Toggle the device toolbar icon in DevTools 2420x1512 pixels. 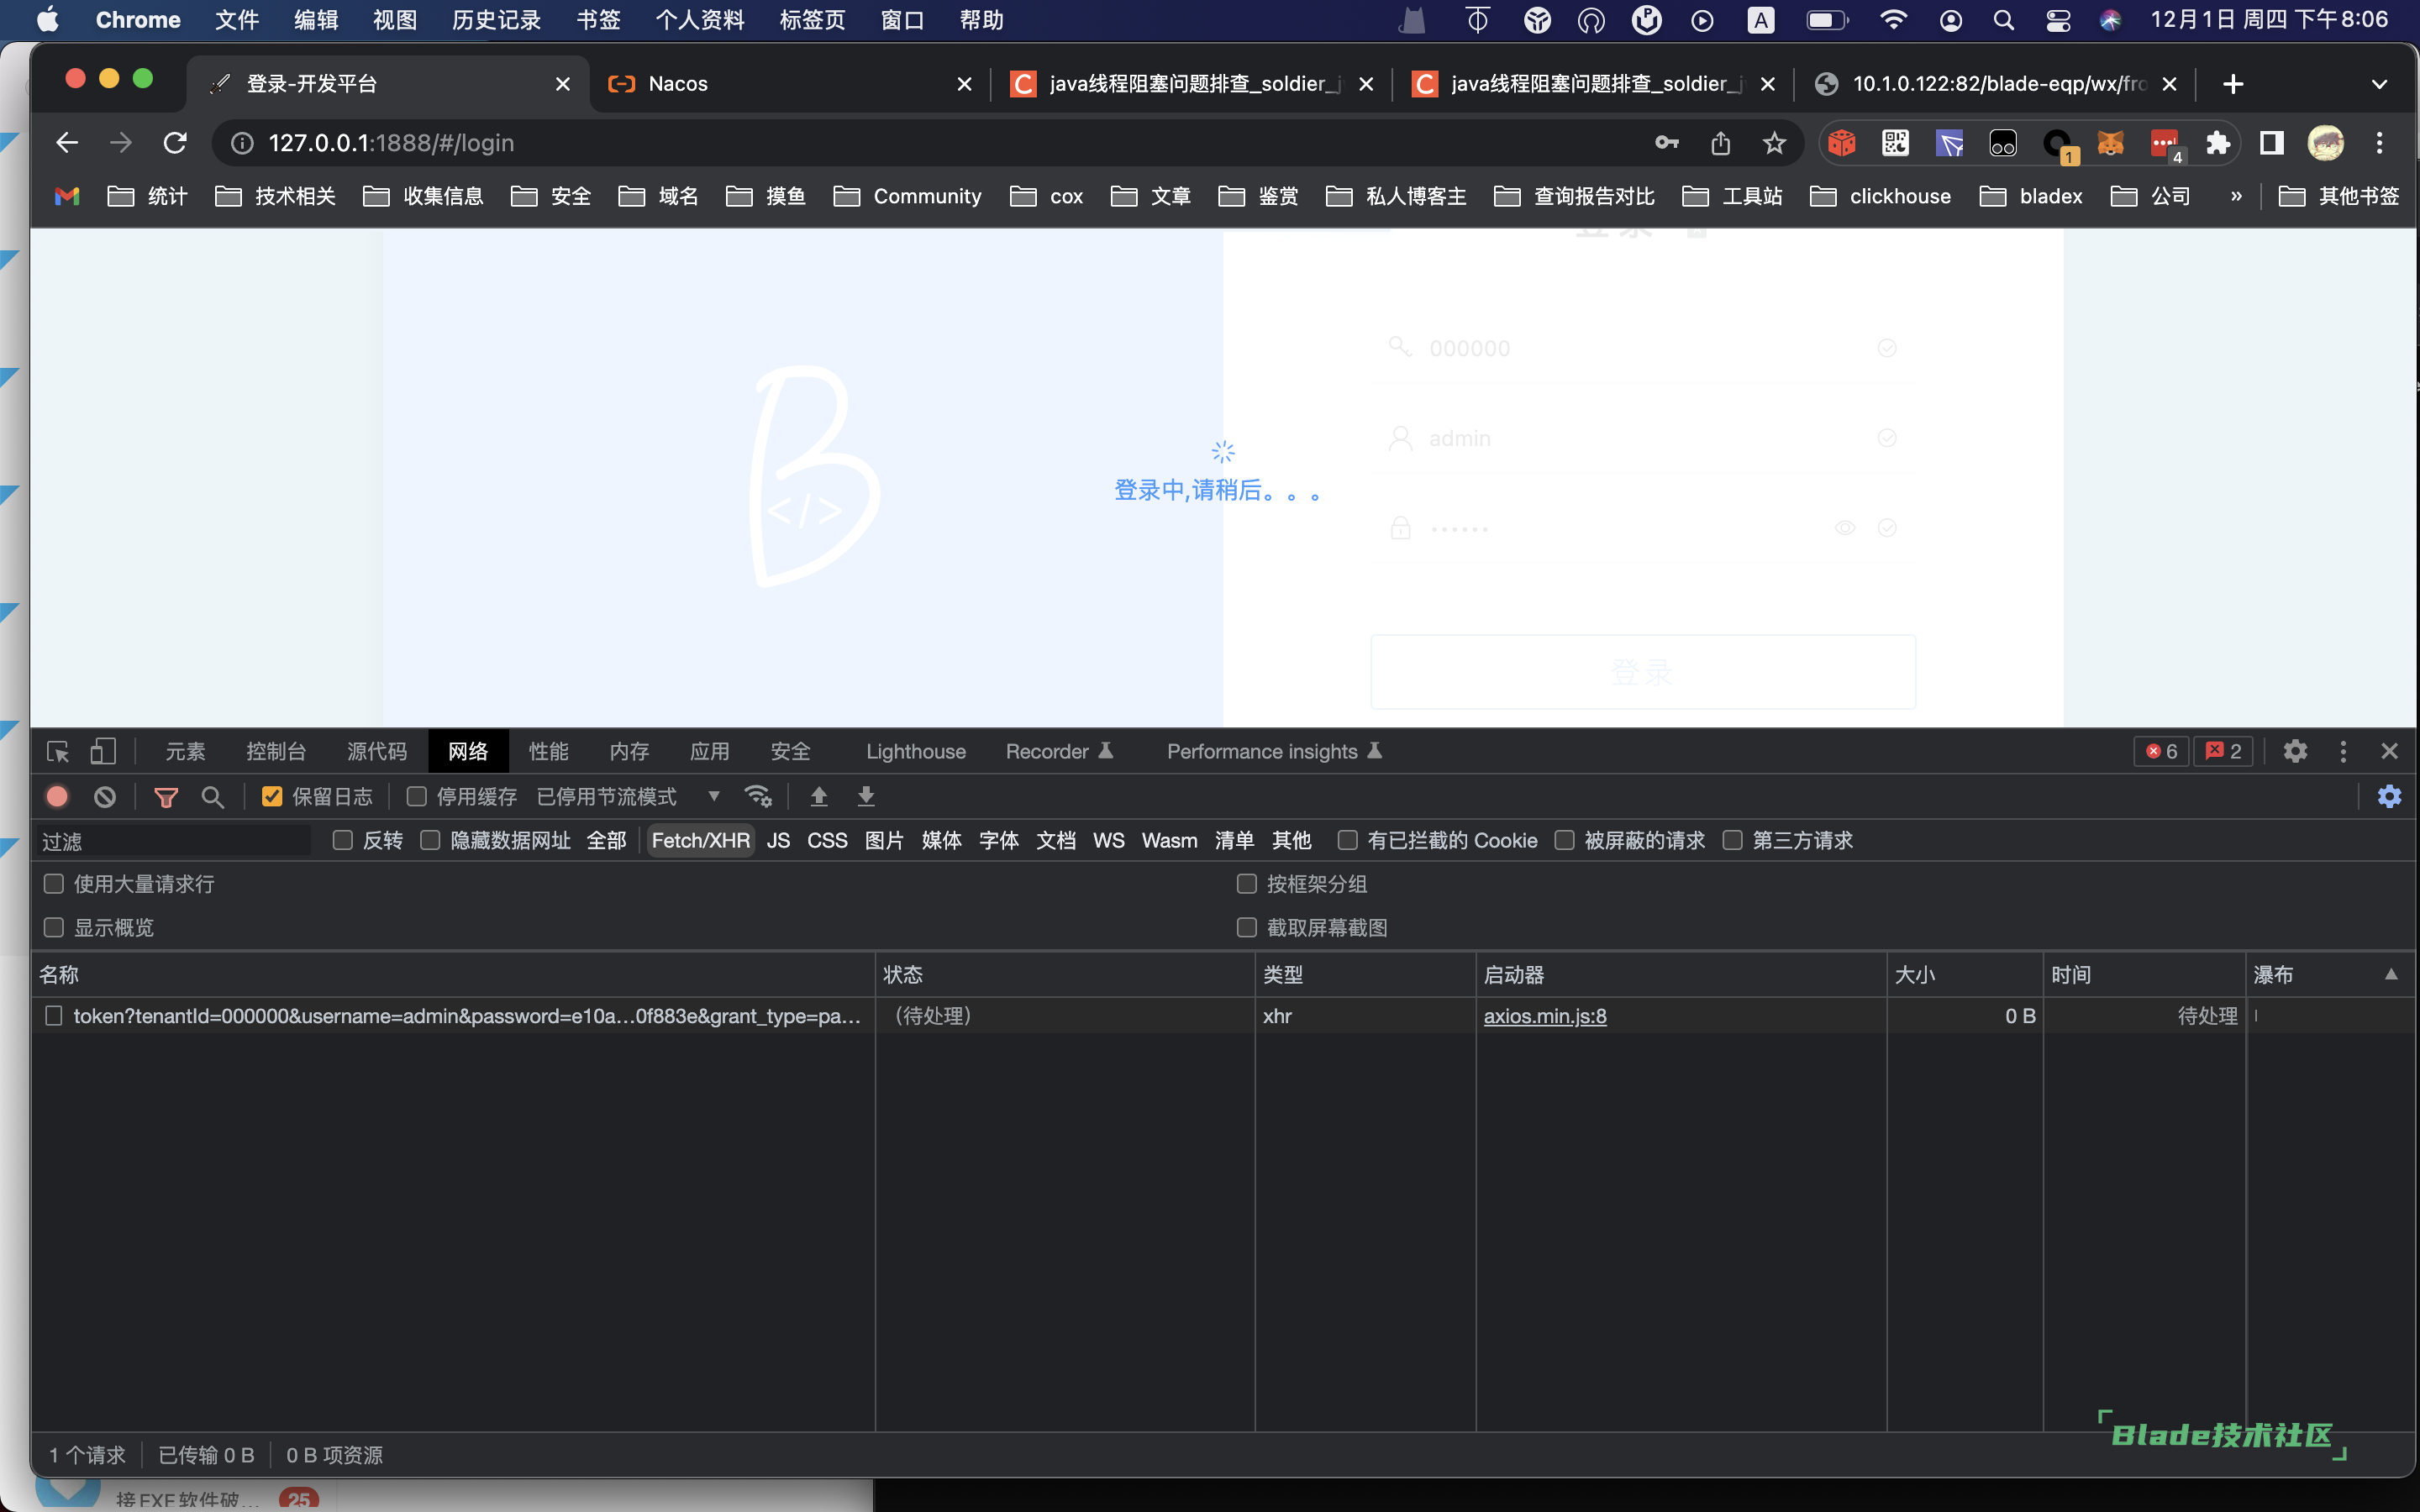[103, 751]
